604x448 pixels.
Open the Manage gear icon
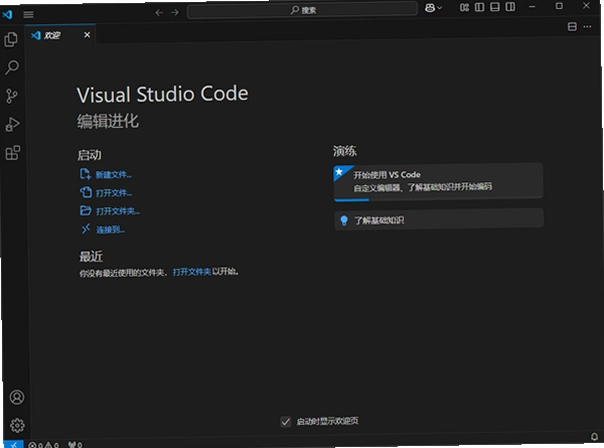click(x=17, y=425)
